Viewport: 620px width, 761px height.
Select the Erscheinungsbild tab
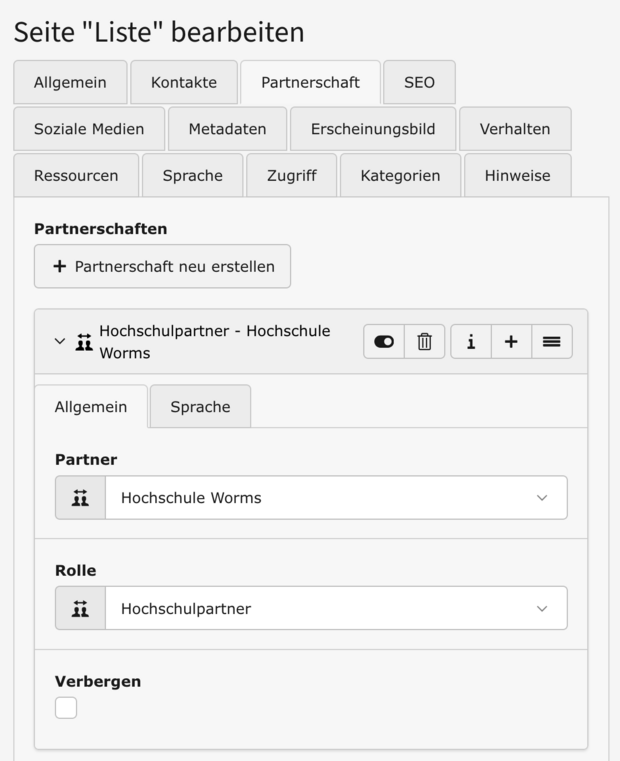373,129
